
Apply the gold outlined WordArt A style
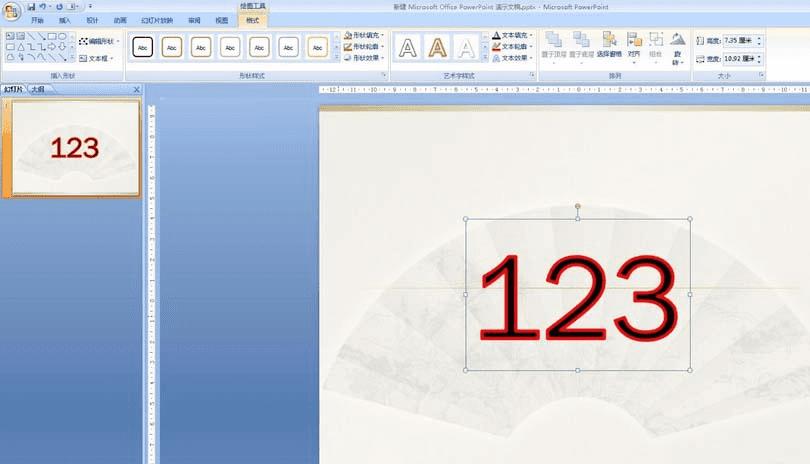pos(437,48)
